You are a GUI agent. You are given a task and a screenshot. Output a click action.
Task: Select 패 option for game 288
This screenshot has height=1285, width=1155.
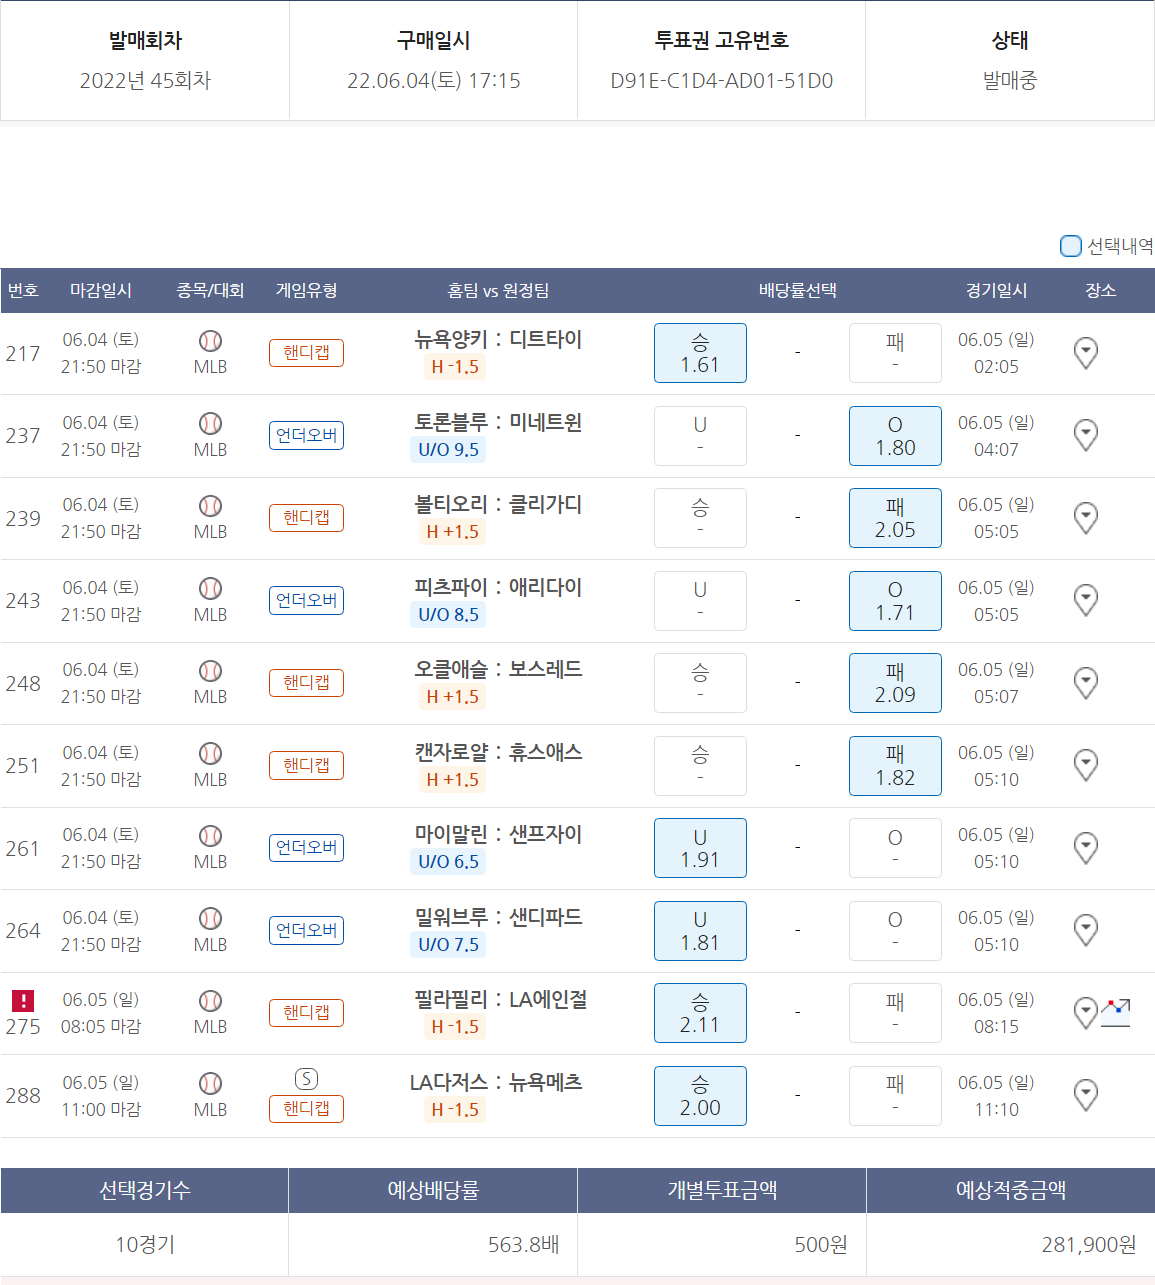[895, 1096]
